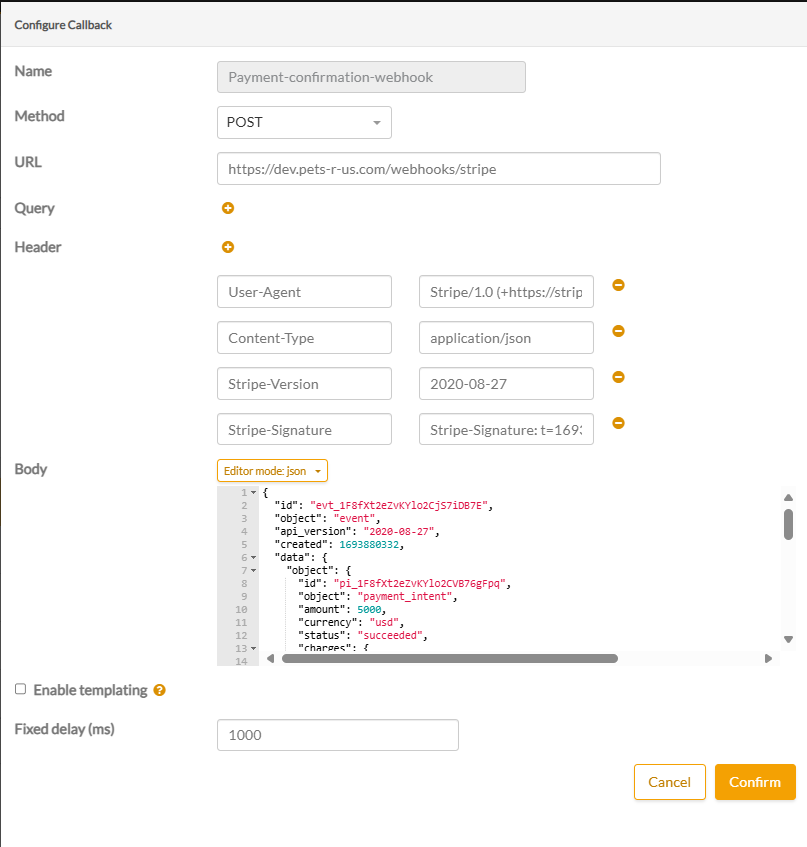The height and width of the screenshot is (847, 807).
Task: Enable templating checkbox
Action: tap(21, 689)
